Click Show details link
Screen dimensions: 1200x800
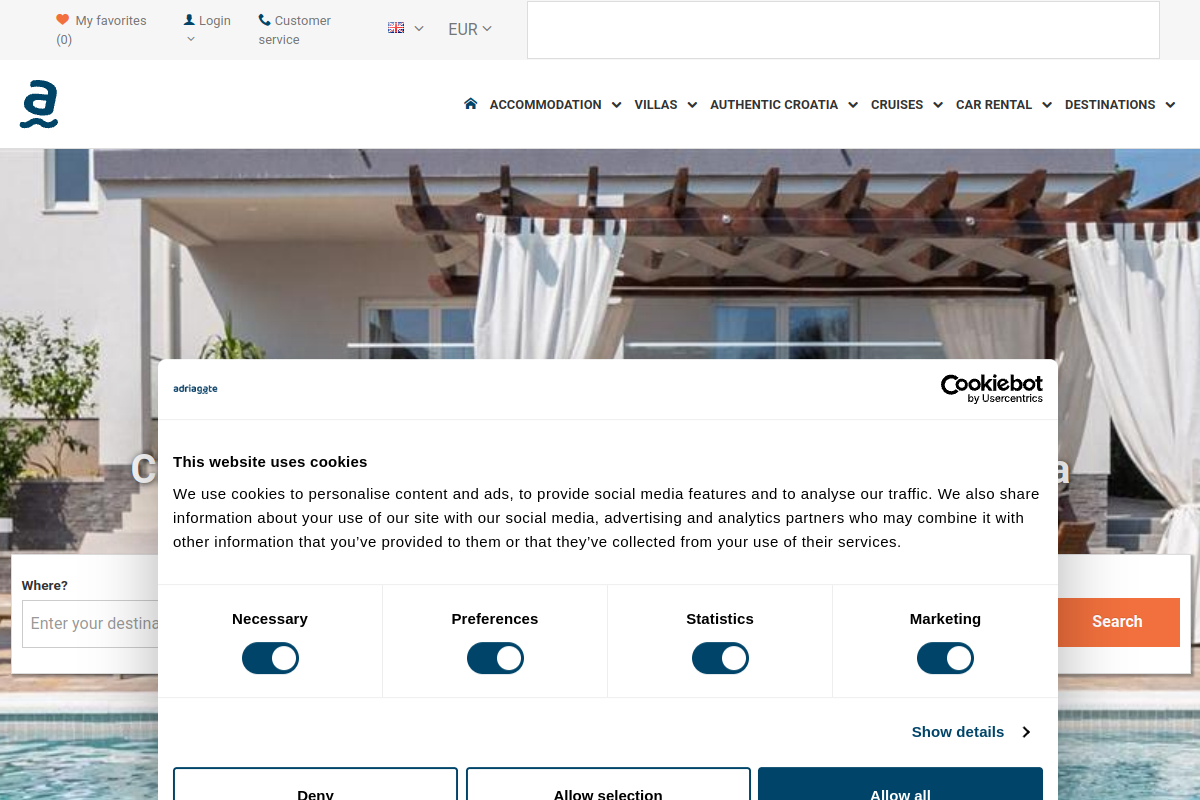point(958,732)
